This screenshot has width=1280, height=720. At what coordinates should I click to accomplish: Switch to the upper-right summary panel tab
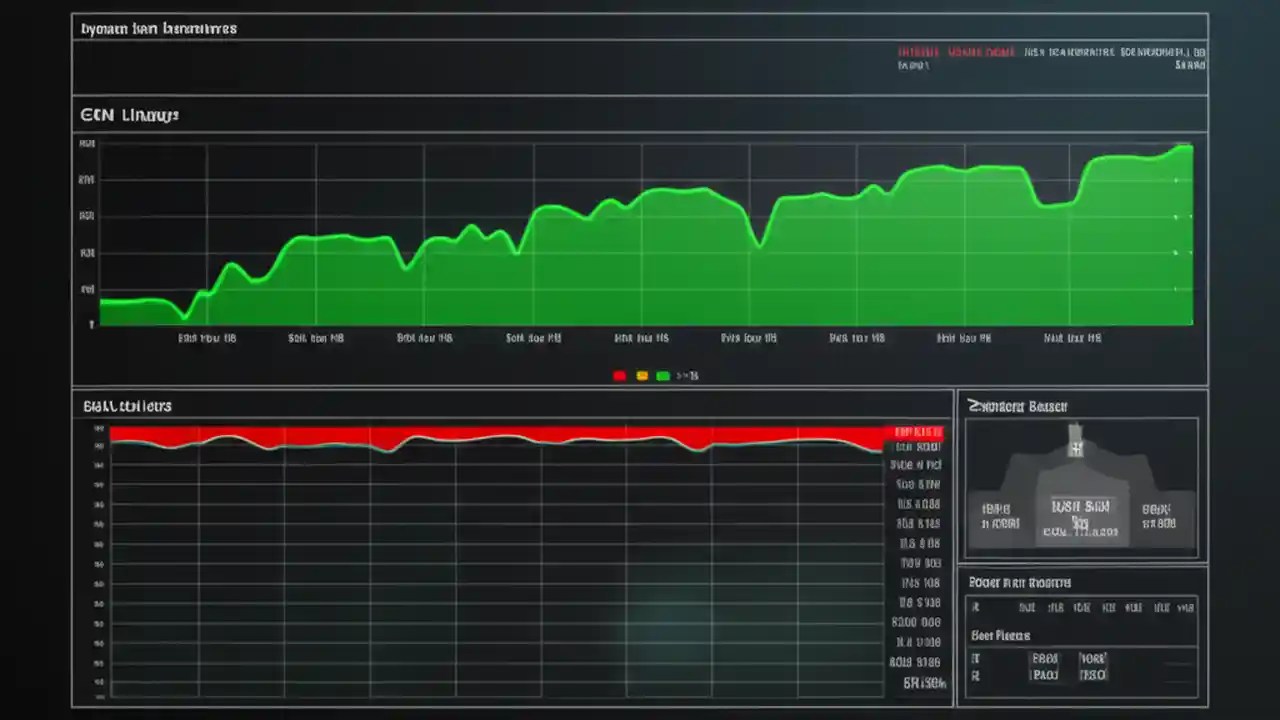1018,406
